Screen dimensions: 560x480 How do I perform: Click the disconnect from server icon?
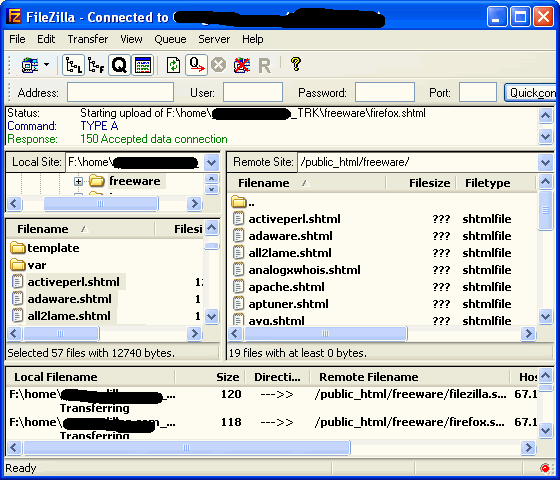(241, 65)
